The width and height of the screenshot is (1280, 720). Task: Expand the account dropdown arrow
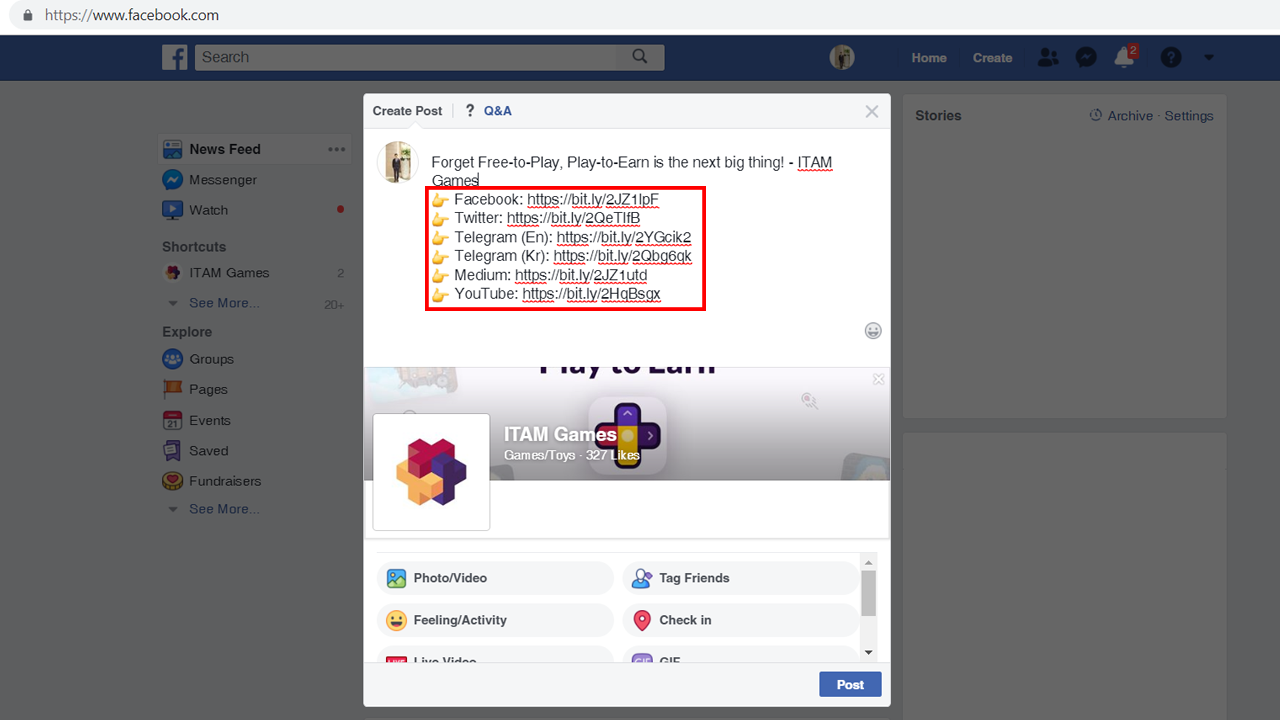pos(1209,57)
